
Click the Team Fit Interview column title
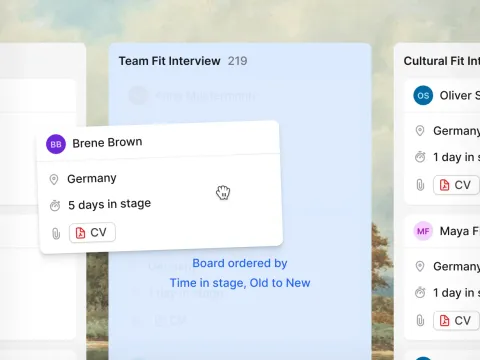[x=169, y=61]
